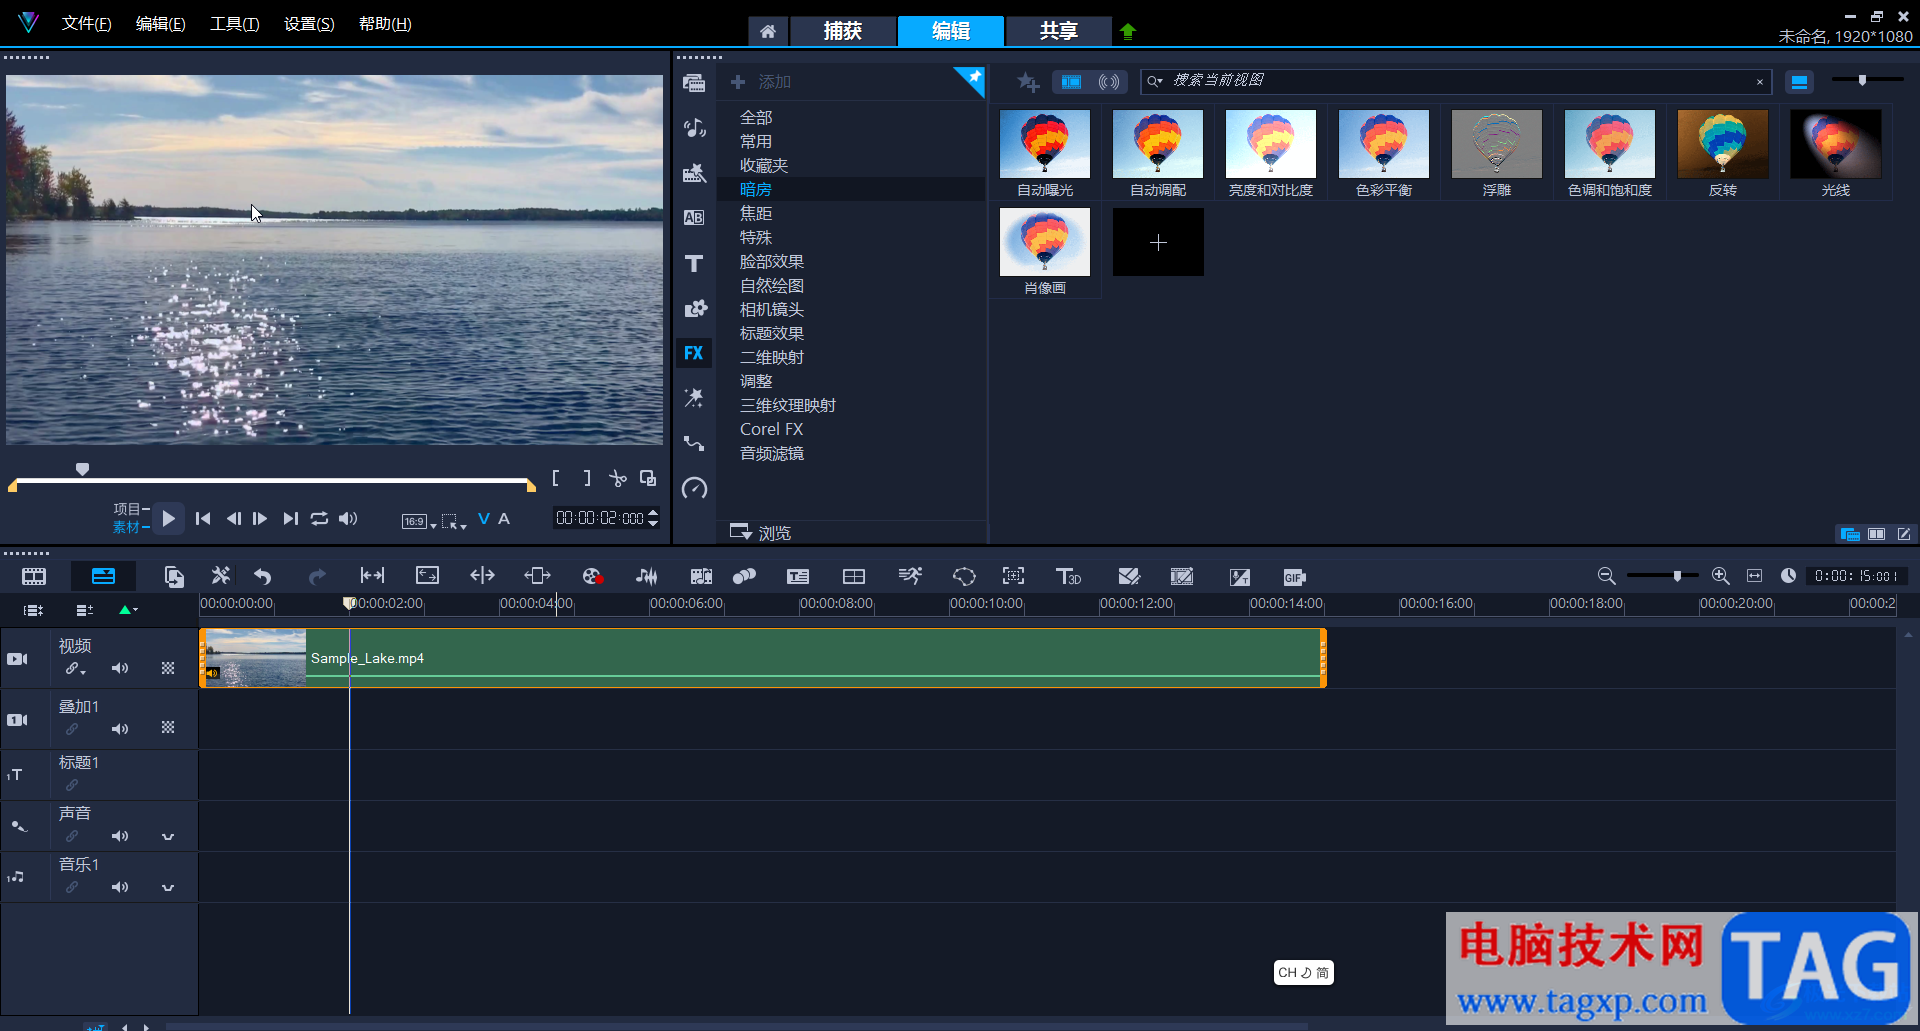Select the 自然绘图 filter category

coord(772,285)
